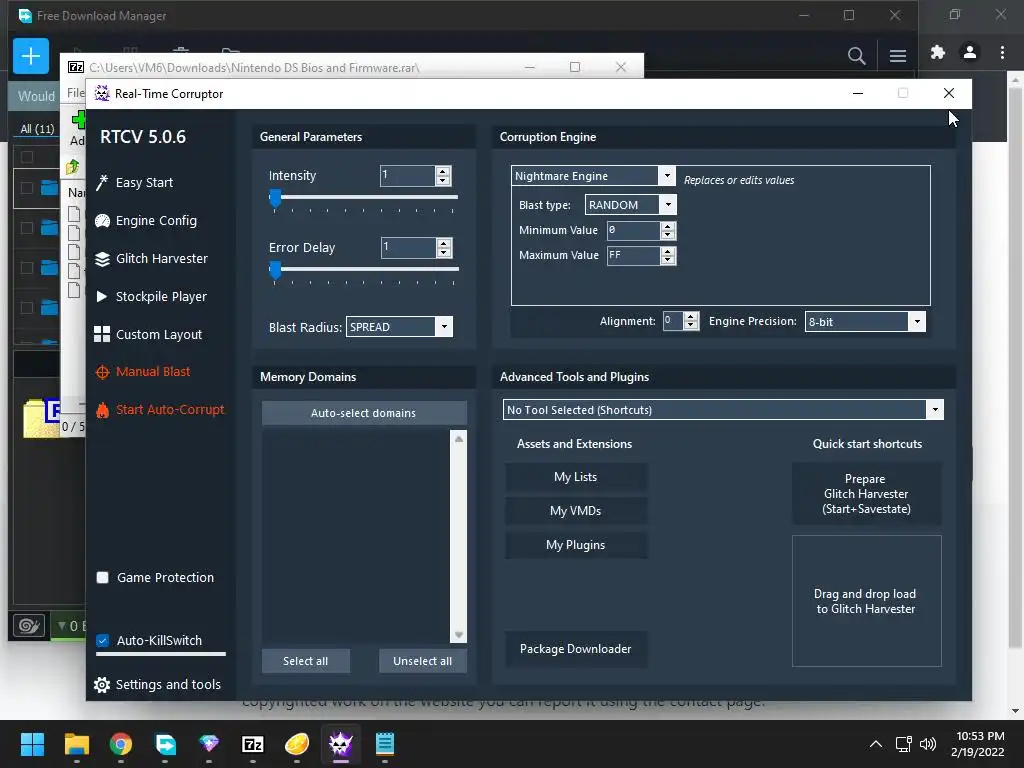Switch to 7-Zip taskbar icon
Image resolution: width=1024 pixels, height=768 pixels.
pyautogui.click(x=253, y=744)
